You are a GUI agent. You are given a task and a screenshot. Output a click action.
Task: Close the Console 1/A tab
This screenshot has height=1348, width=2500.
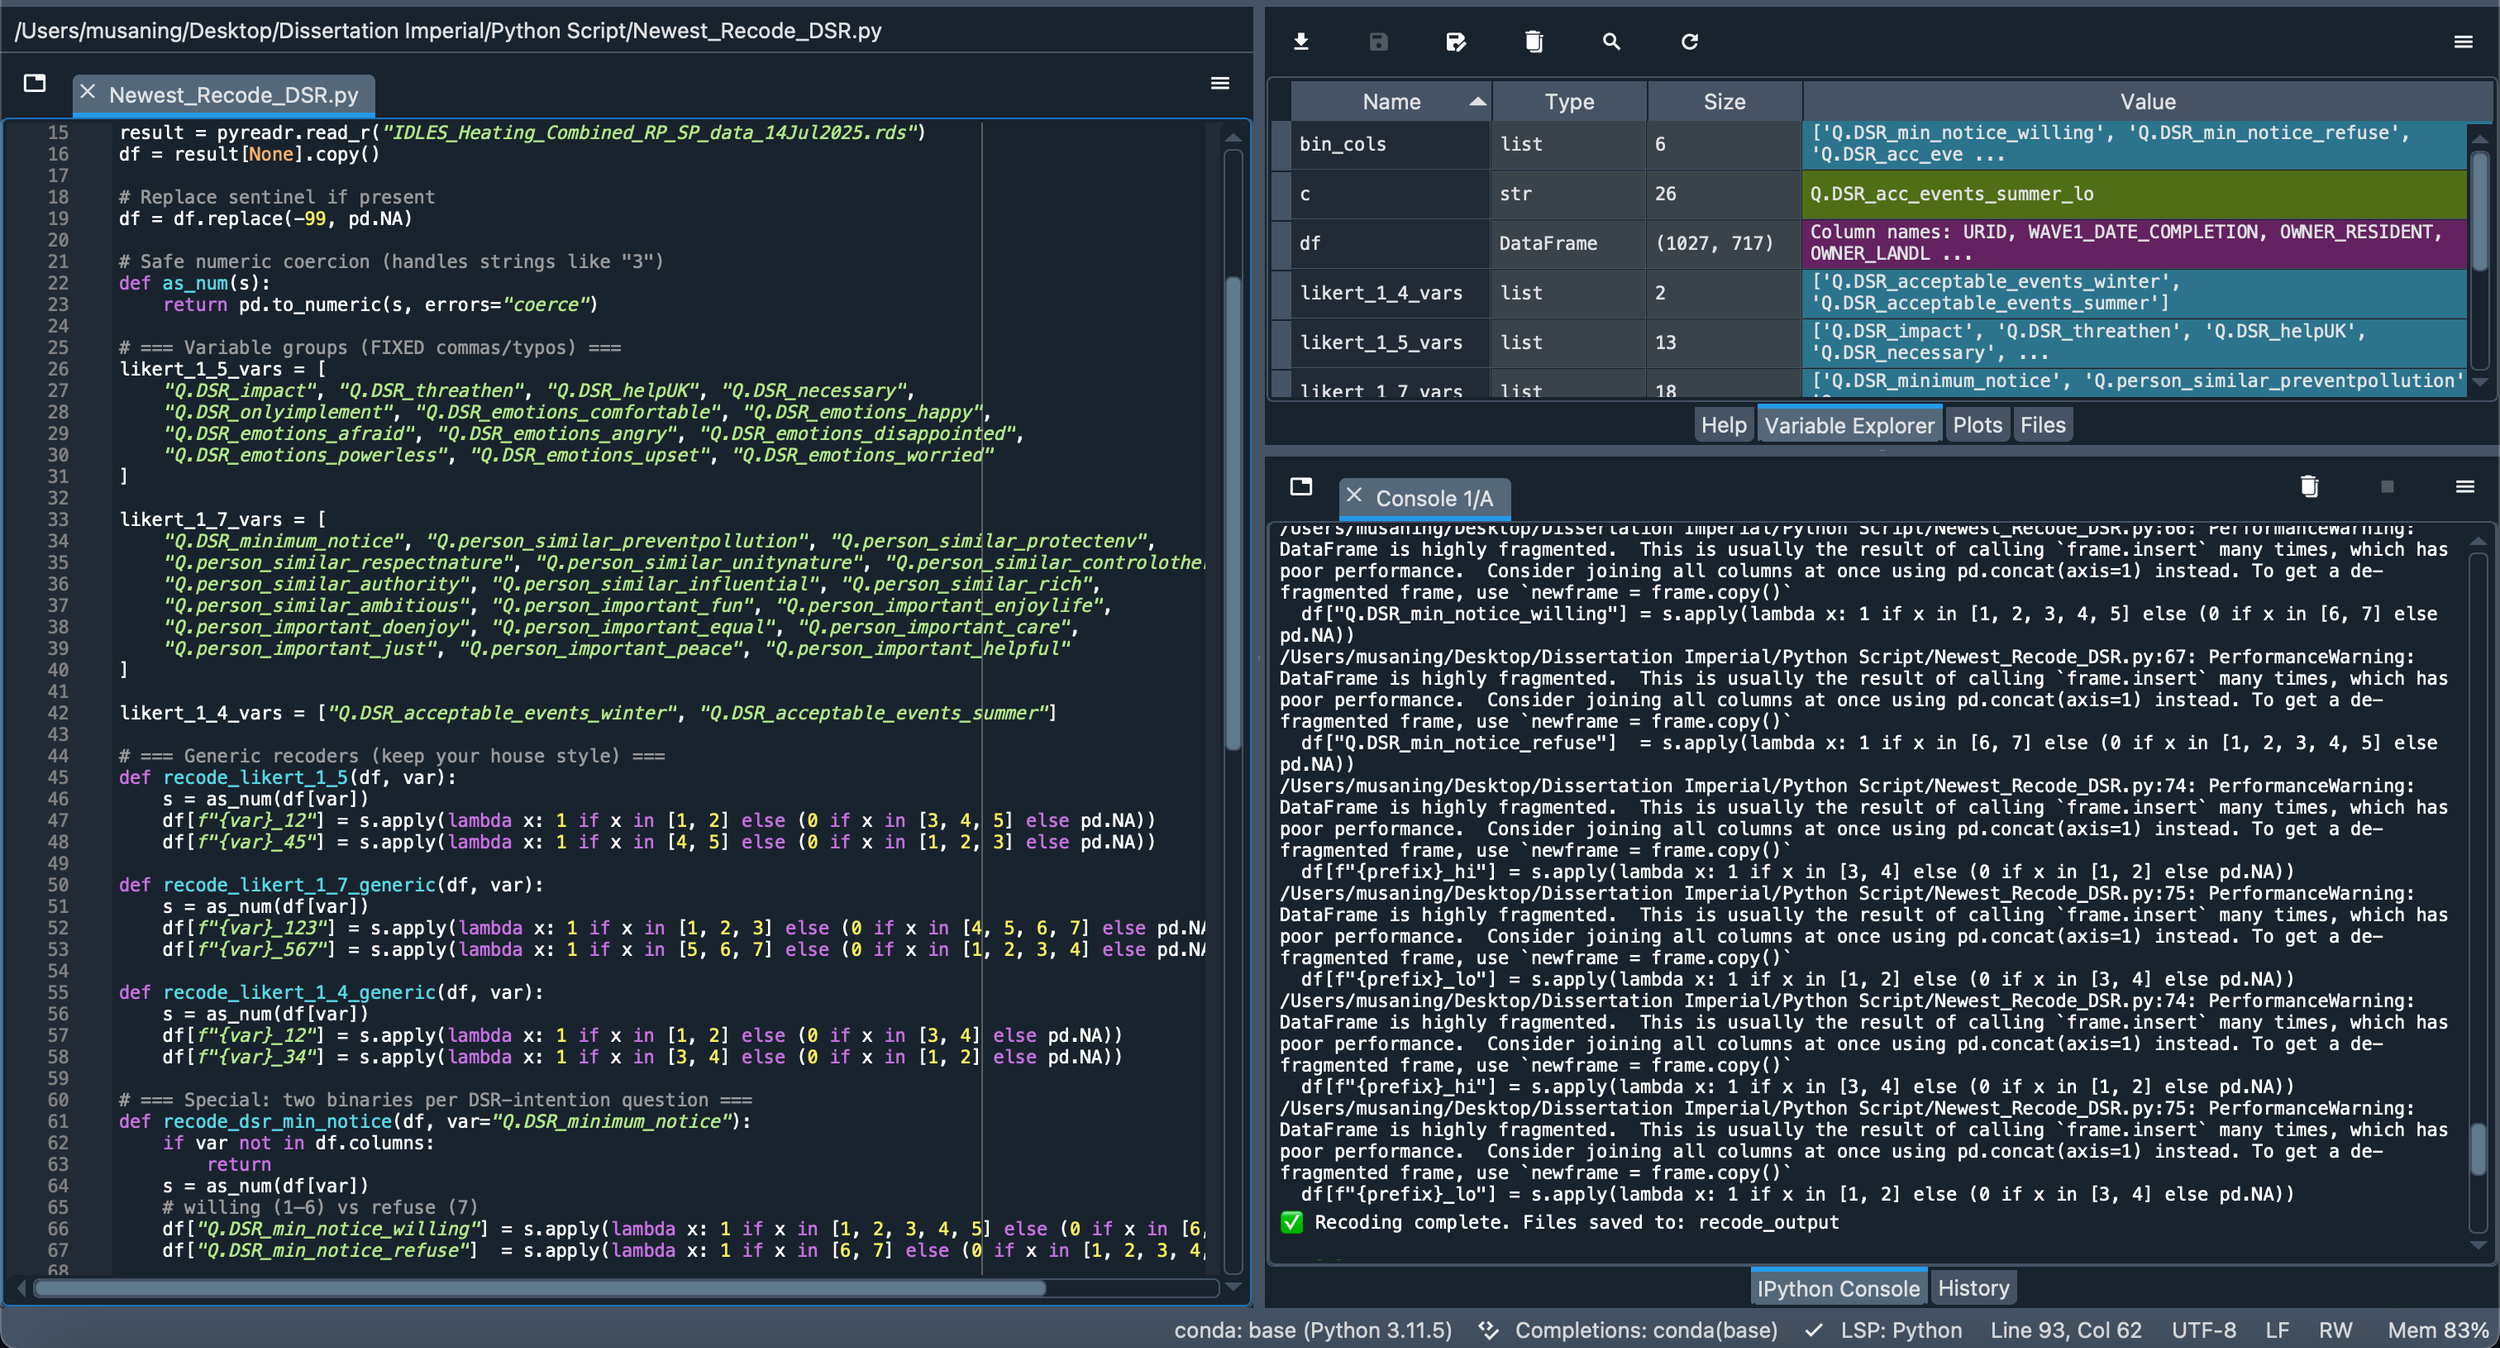pos(1354,496)
